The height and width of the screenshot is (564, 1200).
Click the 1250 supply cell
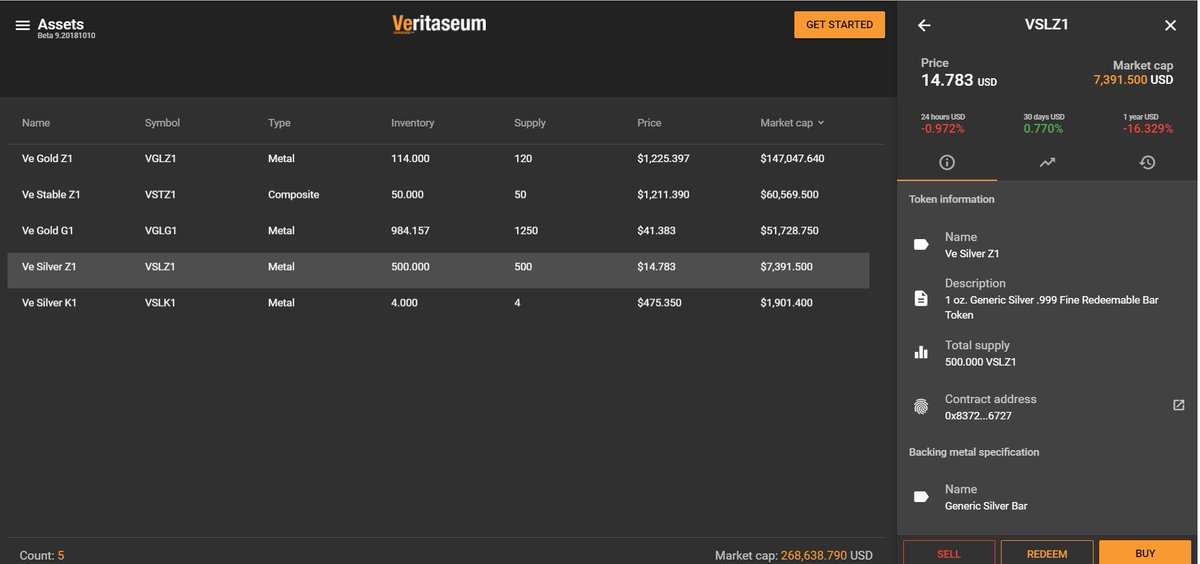tap(526, 230)
